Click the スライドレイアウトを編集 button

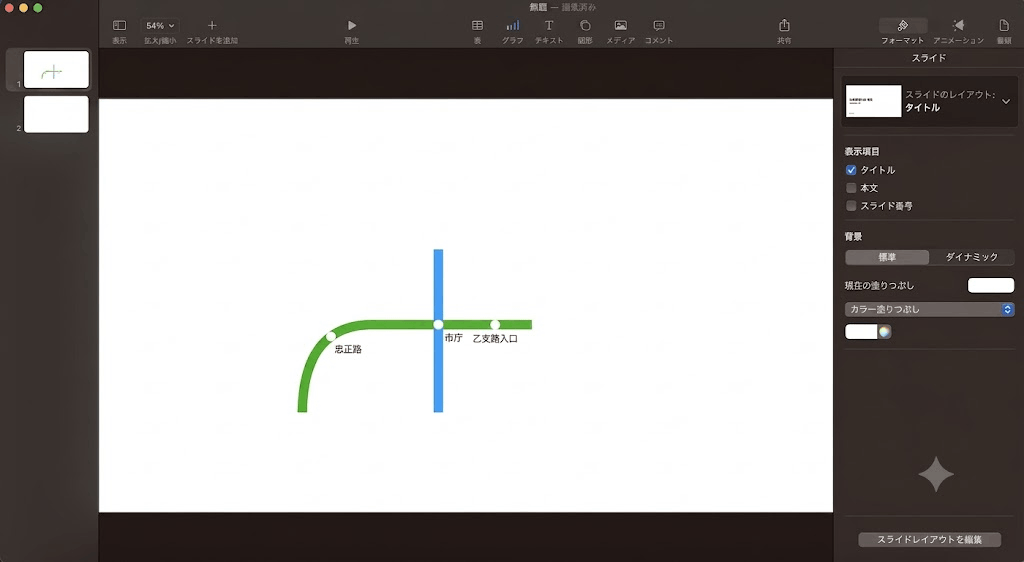tap(929, 539)
